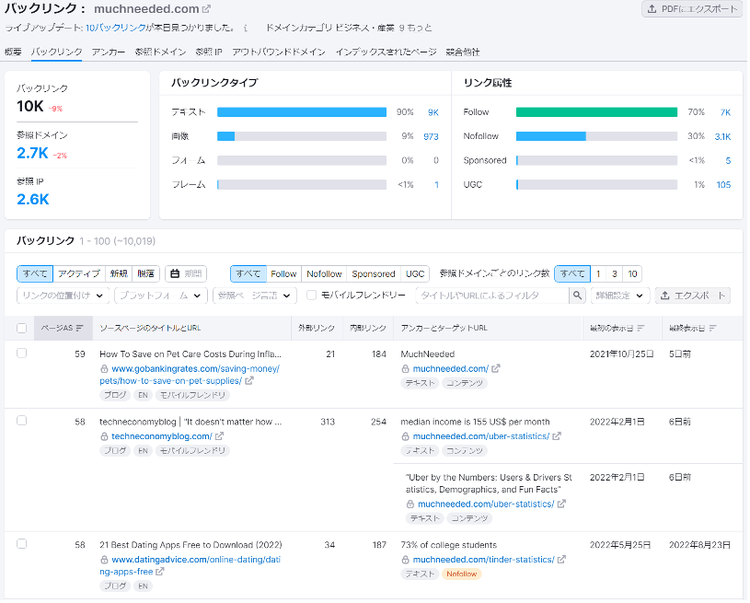Select the gobankingrates row checkbox

[x=22, y=354]
